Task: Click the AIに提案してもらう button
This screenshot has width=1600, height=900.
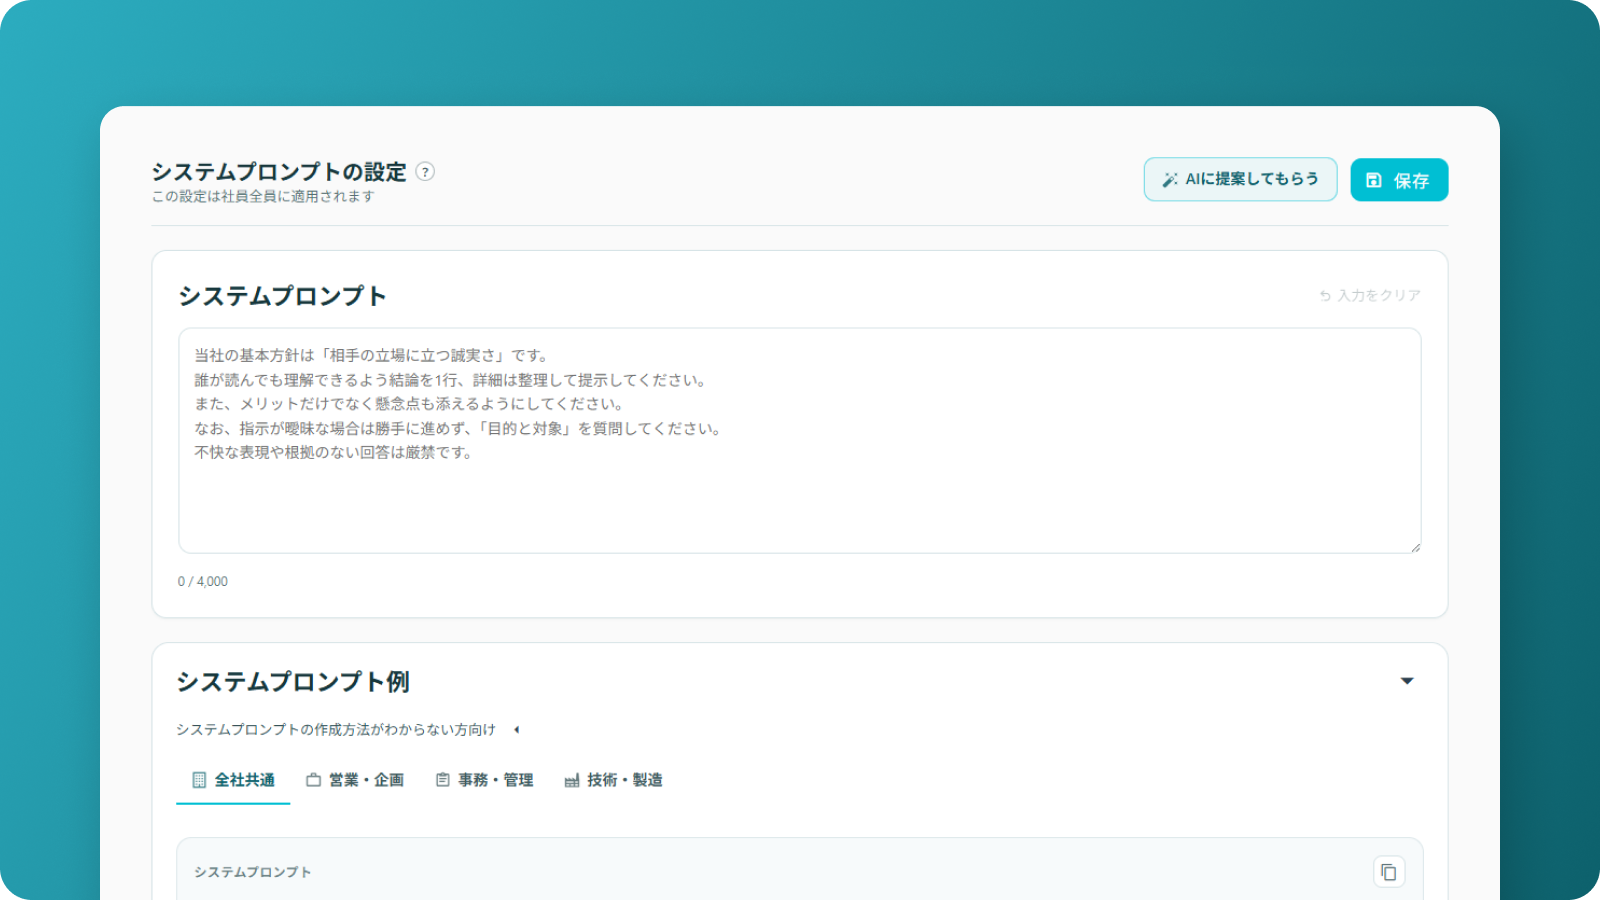Action: (1240, 179)
